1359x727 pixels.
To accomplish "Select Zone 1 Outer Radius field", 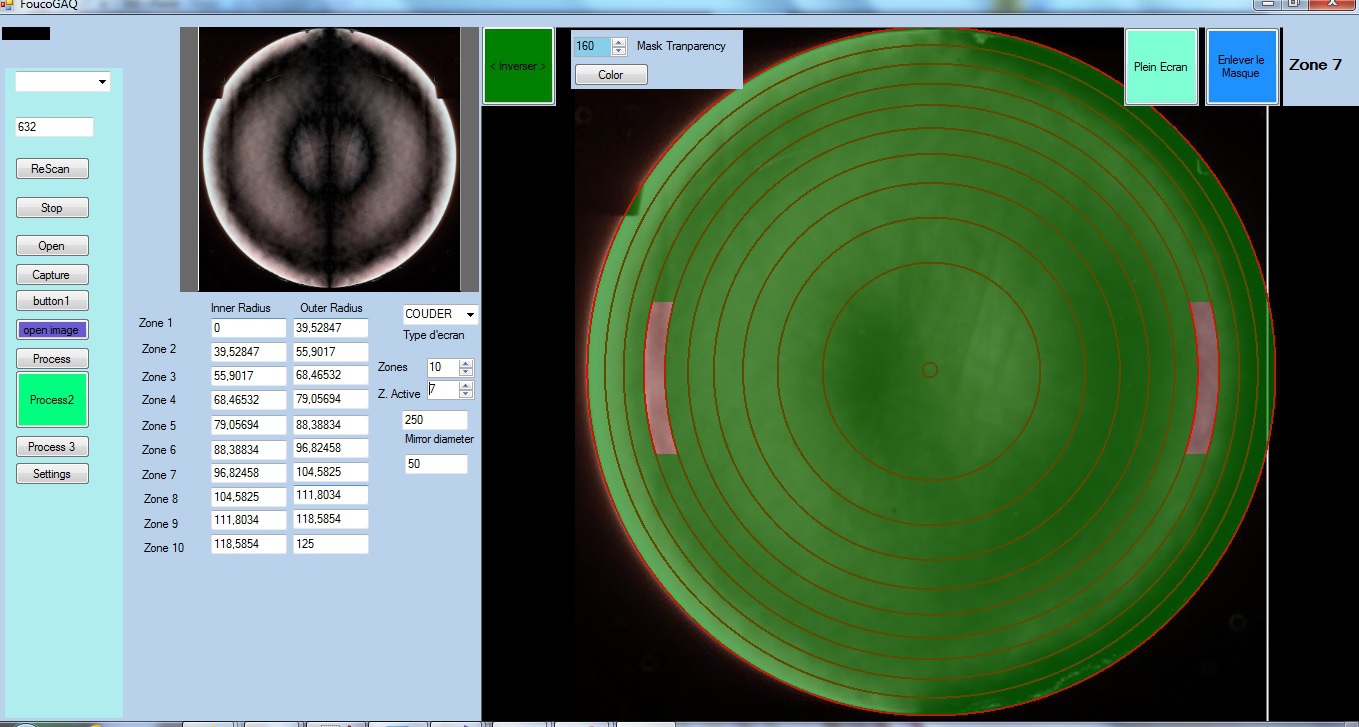I will pyautogui.click(x=331, y=328).
